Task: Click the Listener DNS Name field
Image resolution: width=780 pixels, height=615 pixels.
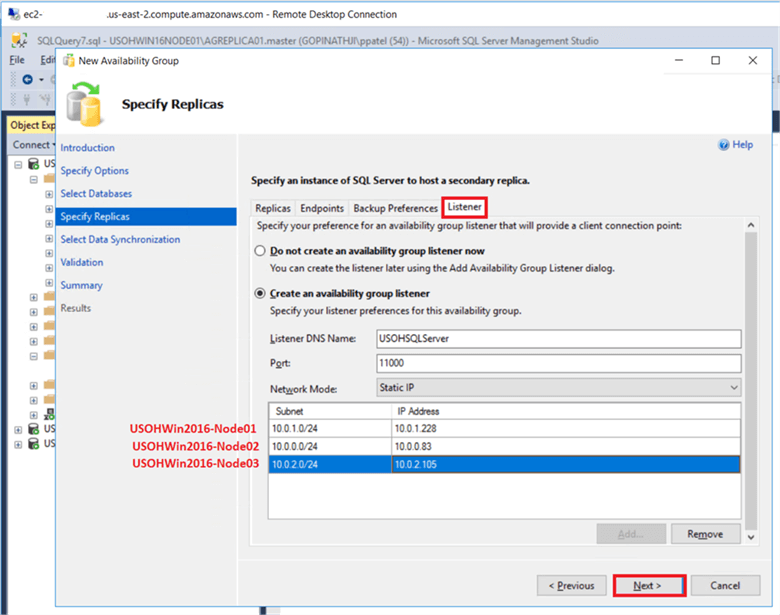Action: [x=559, y=339]
